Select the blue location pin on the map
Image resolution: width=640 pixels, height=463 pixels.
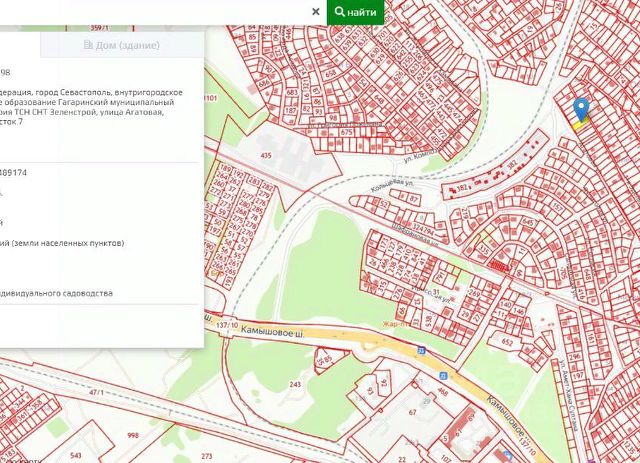point(581,109)
